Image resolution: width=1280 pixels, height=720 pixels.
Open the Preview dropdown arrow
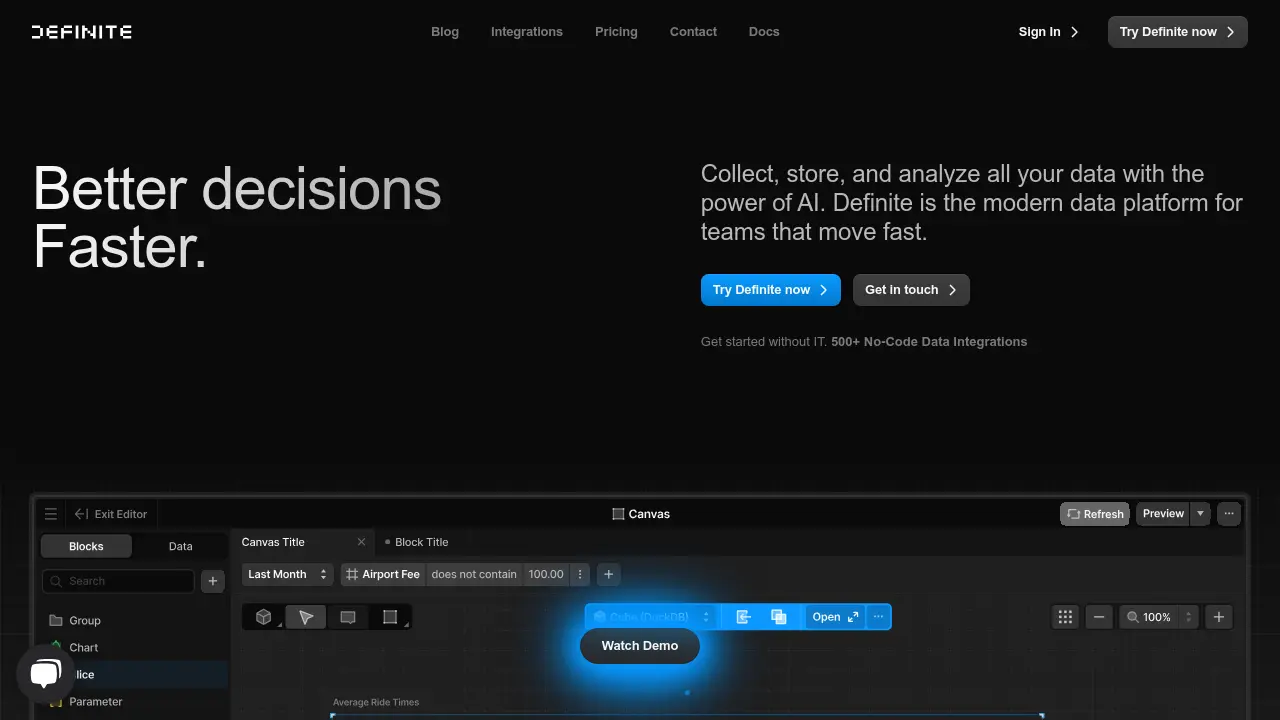pos(1200,514)
